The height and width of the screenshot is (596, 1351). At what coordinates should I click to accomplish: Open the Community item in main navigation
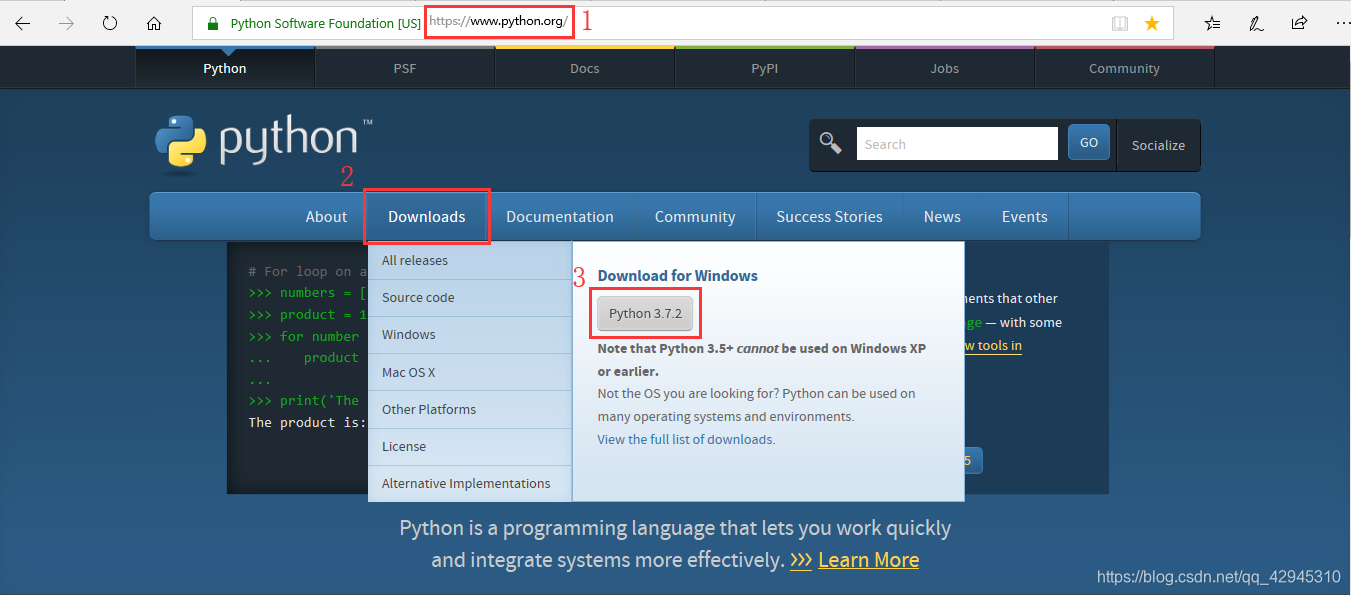coord(695,217)
